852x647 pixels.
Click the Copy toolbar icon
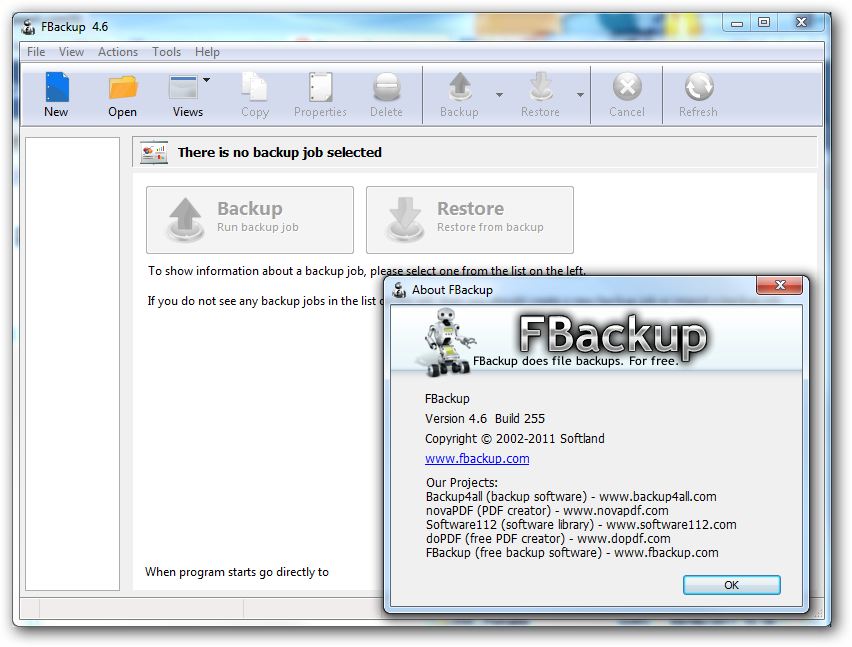[254, 87]
